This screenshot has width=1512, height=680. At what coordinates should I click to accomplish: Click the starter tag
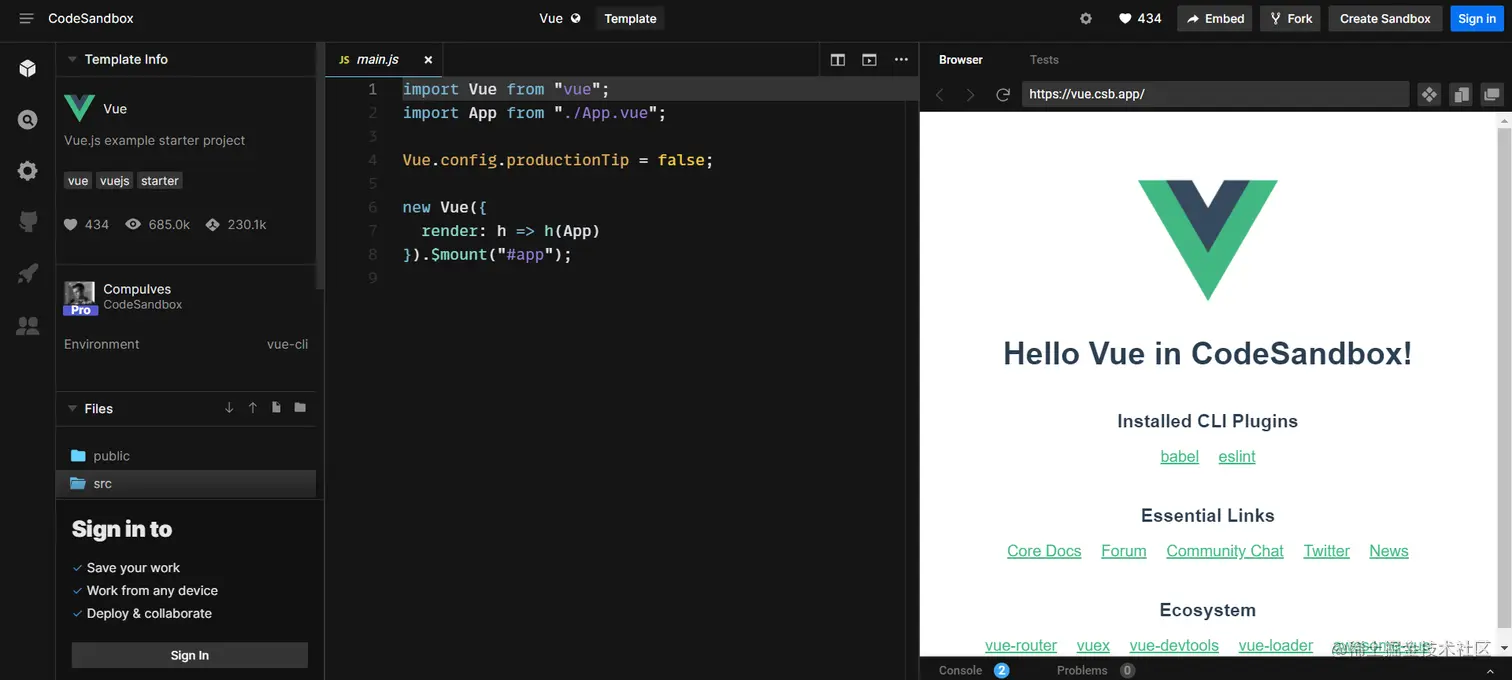[x=160, y=181]
